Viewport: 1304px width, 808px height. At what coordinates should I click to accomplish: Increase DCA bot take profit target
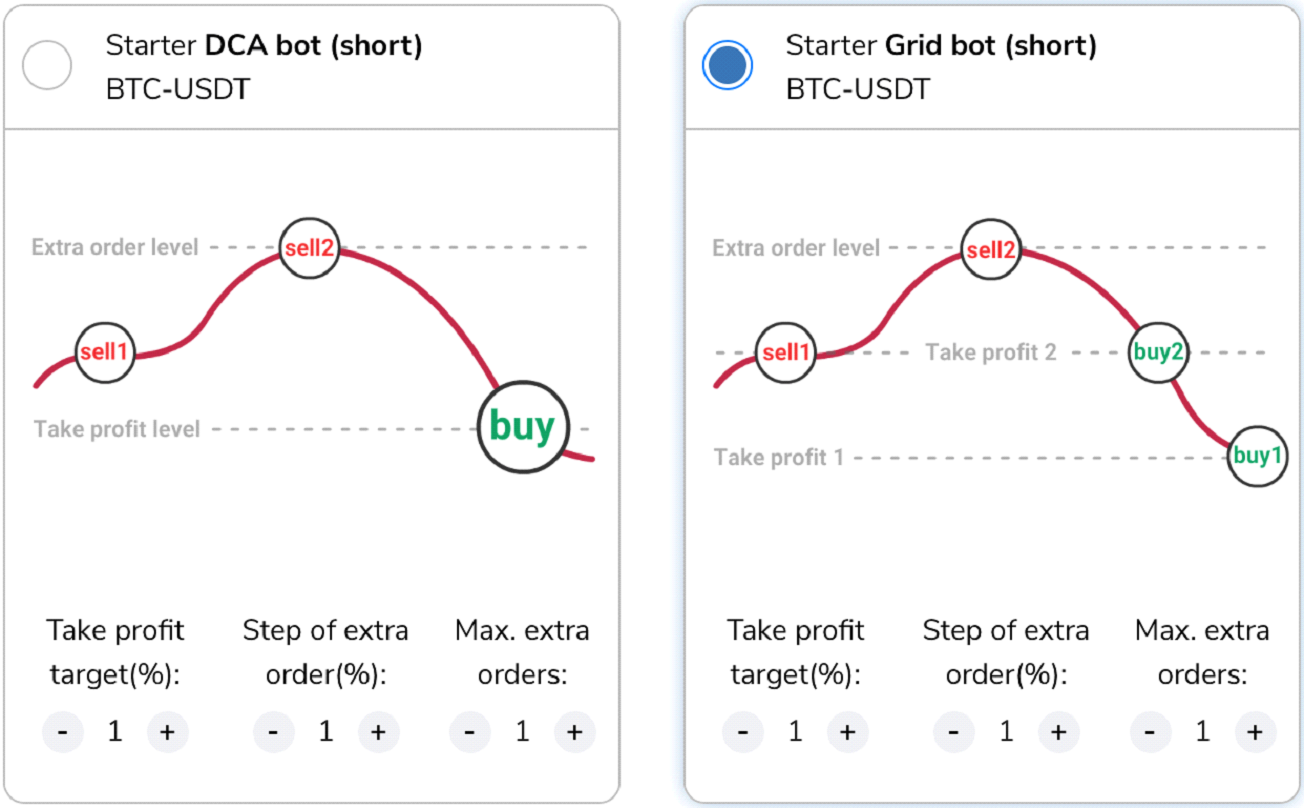tap(167, 732)
